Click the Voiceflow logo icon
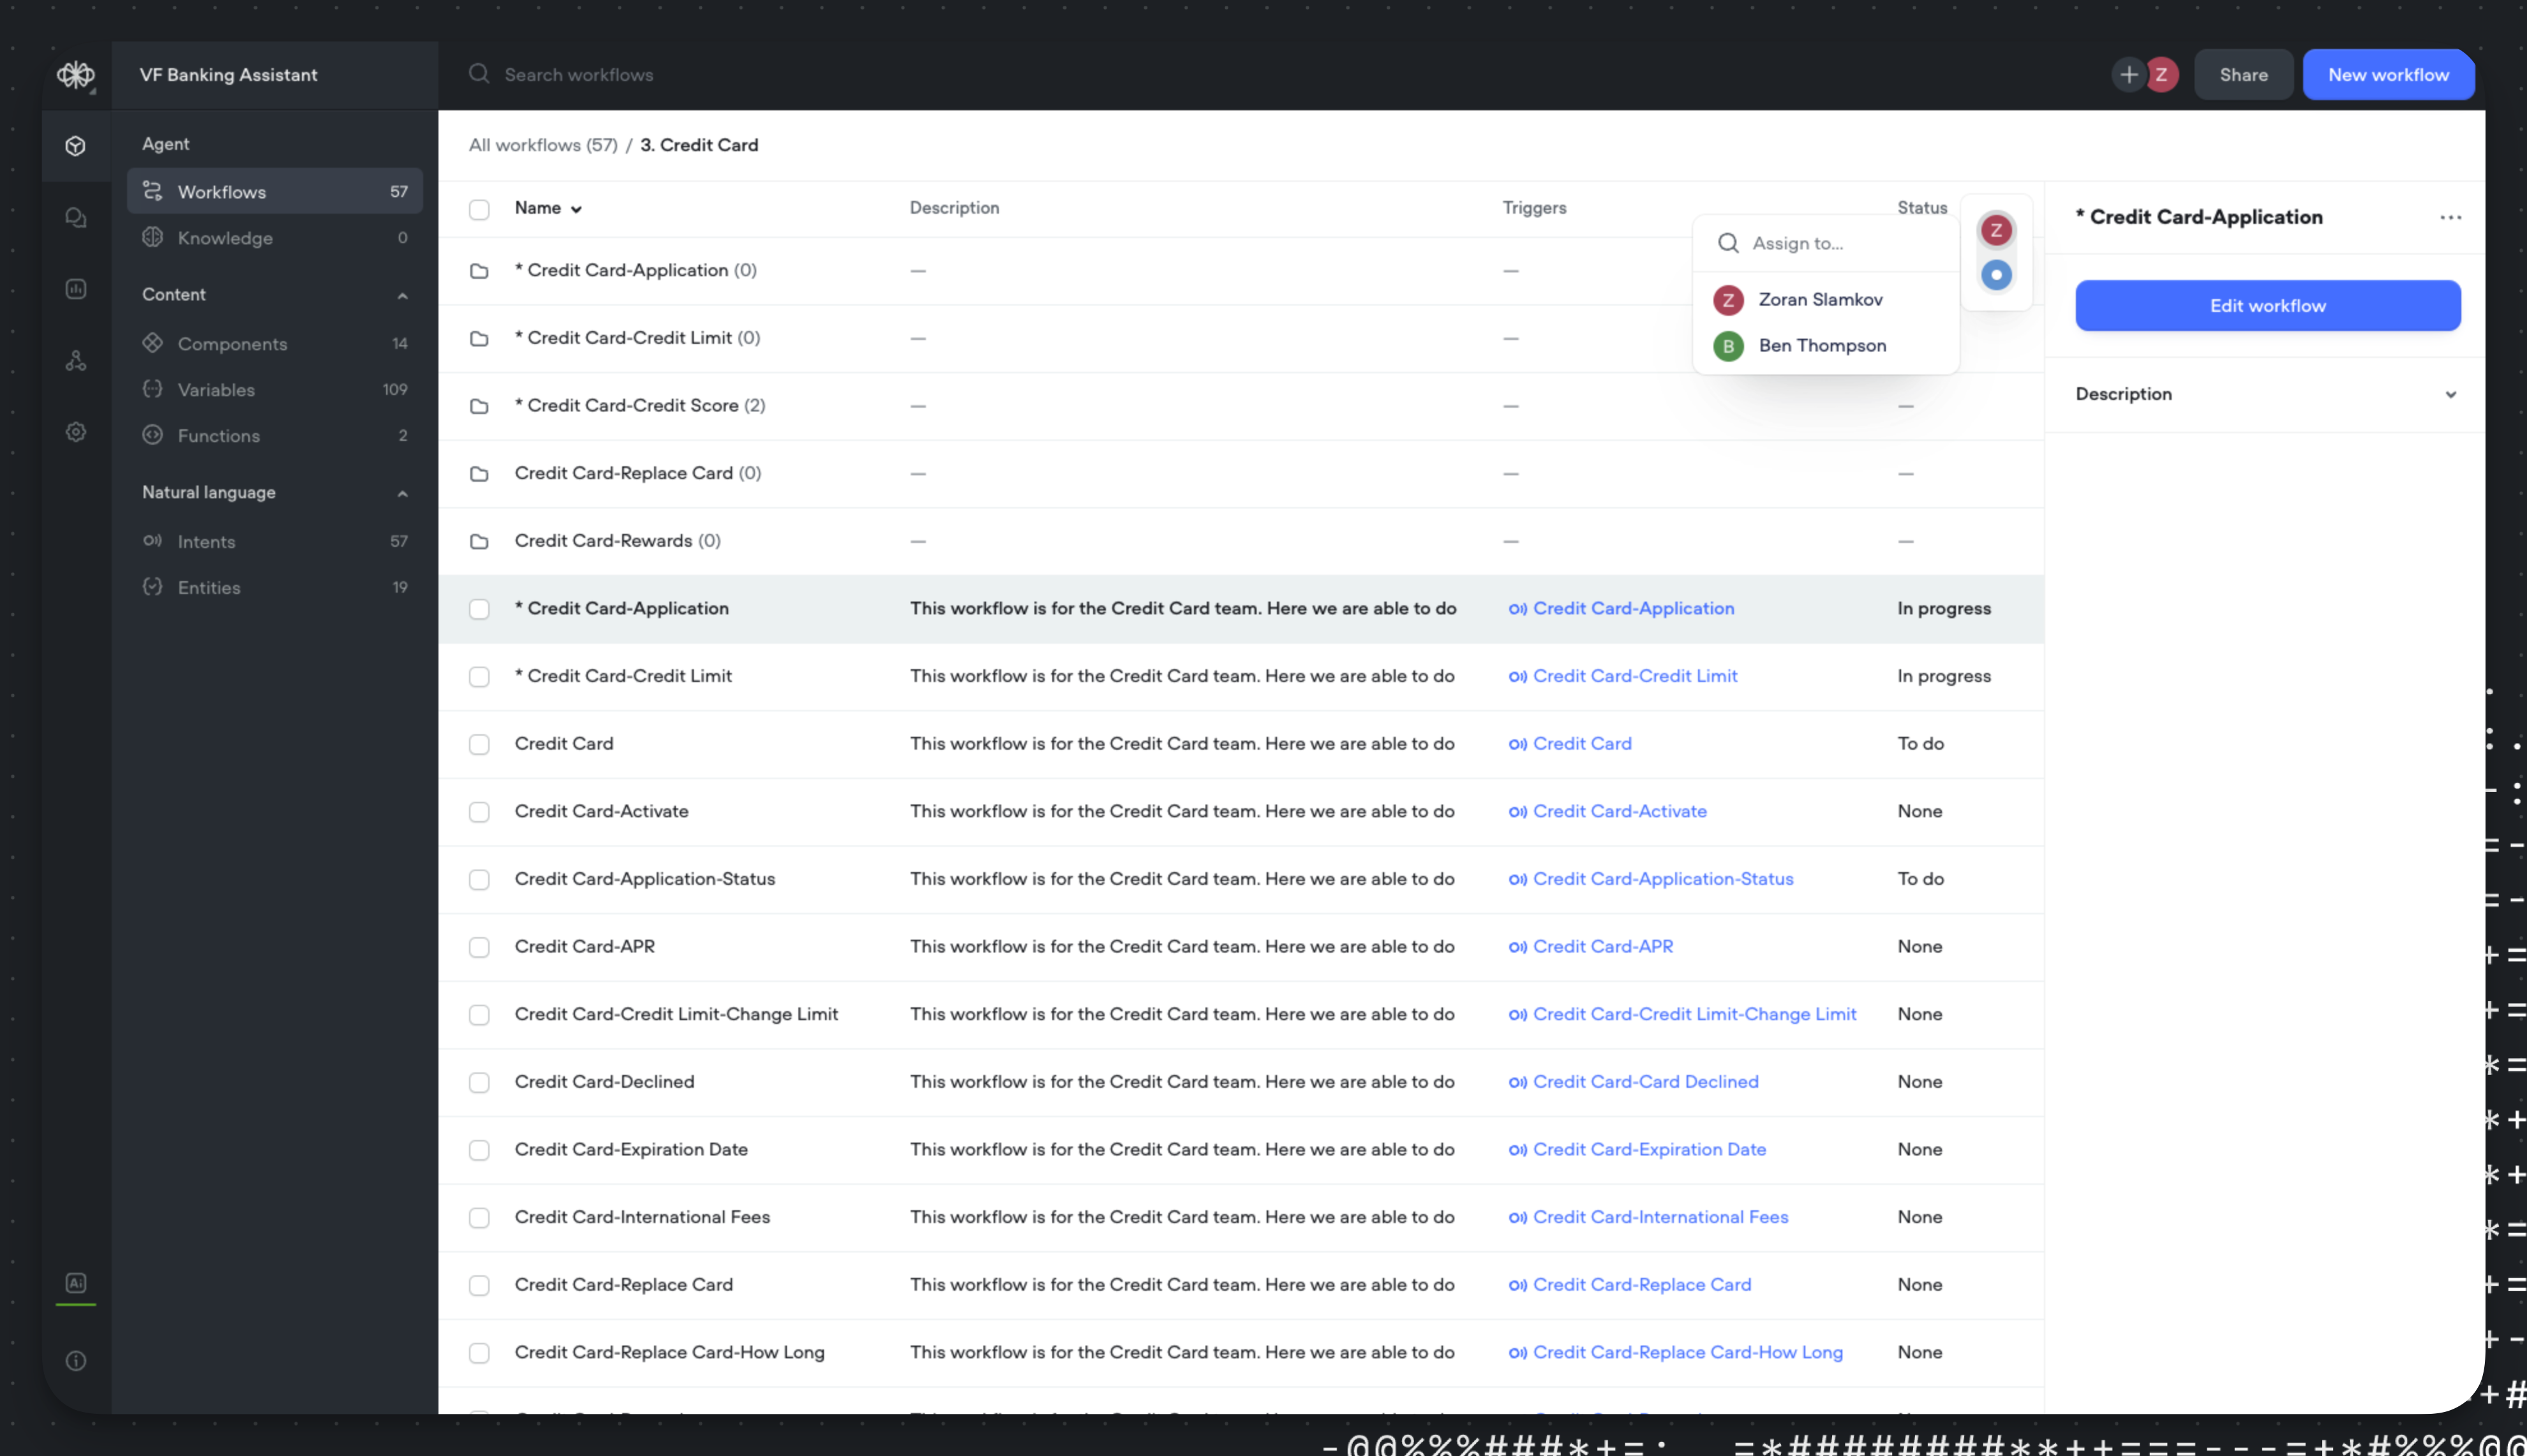 click(75, 75)
